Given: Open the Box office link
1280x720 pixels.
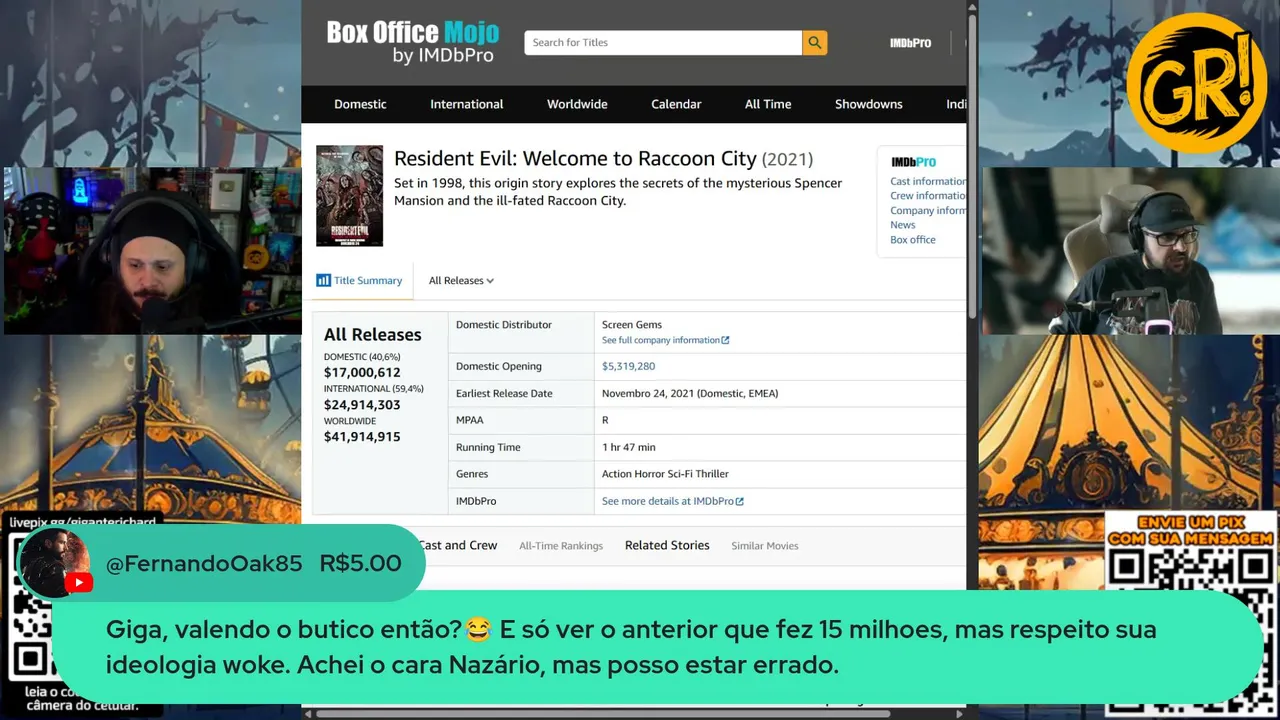Looking at the screenshot, I should tap(913, 240).
